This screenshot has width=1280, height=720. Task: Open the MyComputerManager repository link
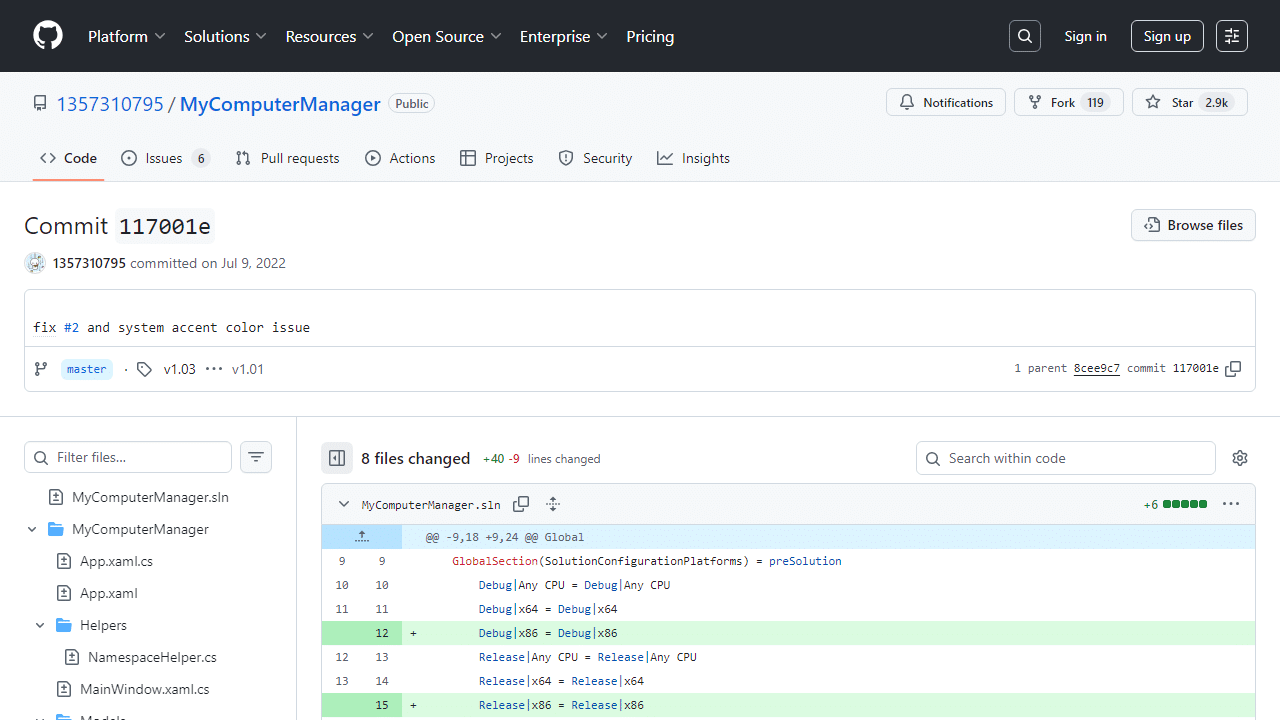tap(280, 104)
